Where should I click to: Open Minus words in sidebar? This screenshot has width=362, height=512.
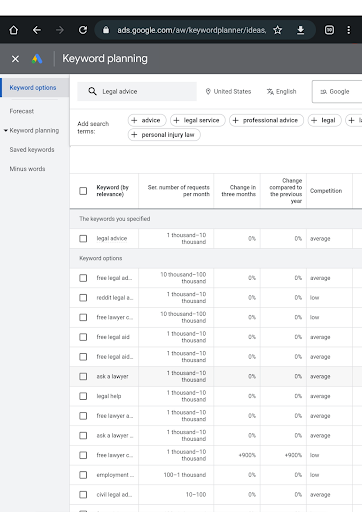(27, 169)
